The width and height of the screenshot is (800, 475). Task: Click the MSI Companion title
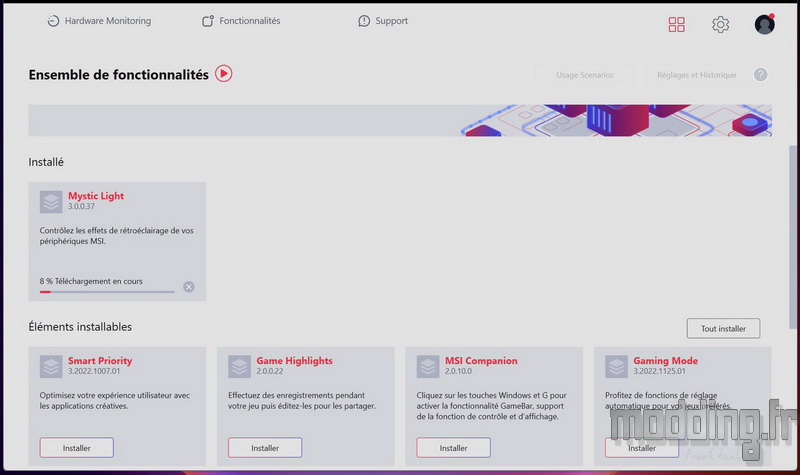481,361
